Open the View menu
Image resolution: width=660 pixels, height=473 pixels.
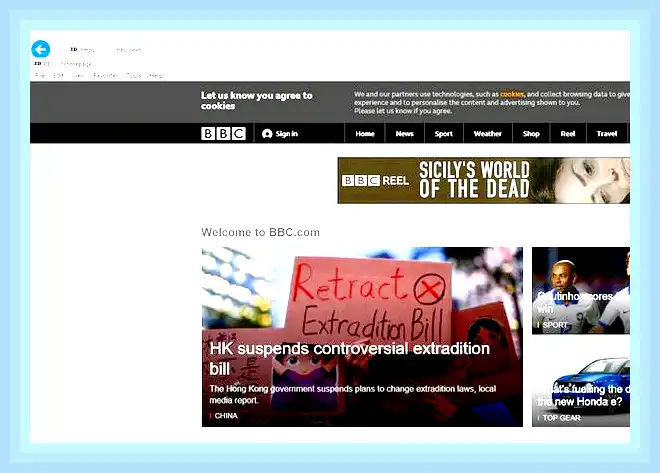coord(78,75)
